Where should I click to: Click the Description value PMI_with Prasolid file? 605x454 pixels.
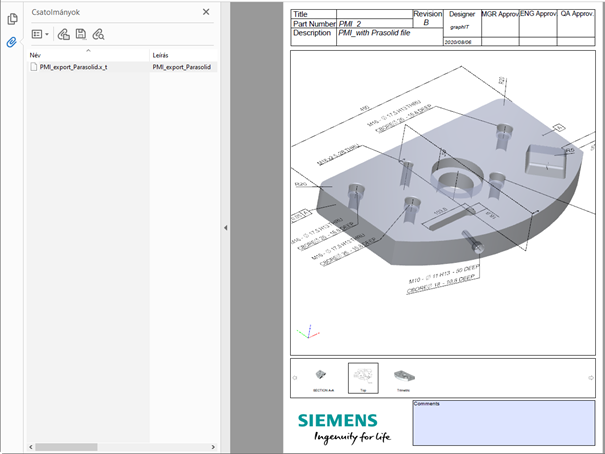pos(374,33)
